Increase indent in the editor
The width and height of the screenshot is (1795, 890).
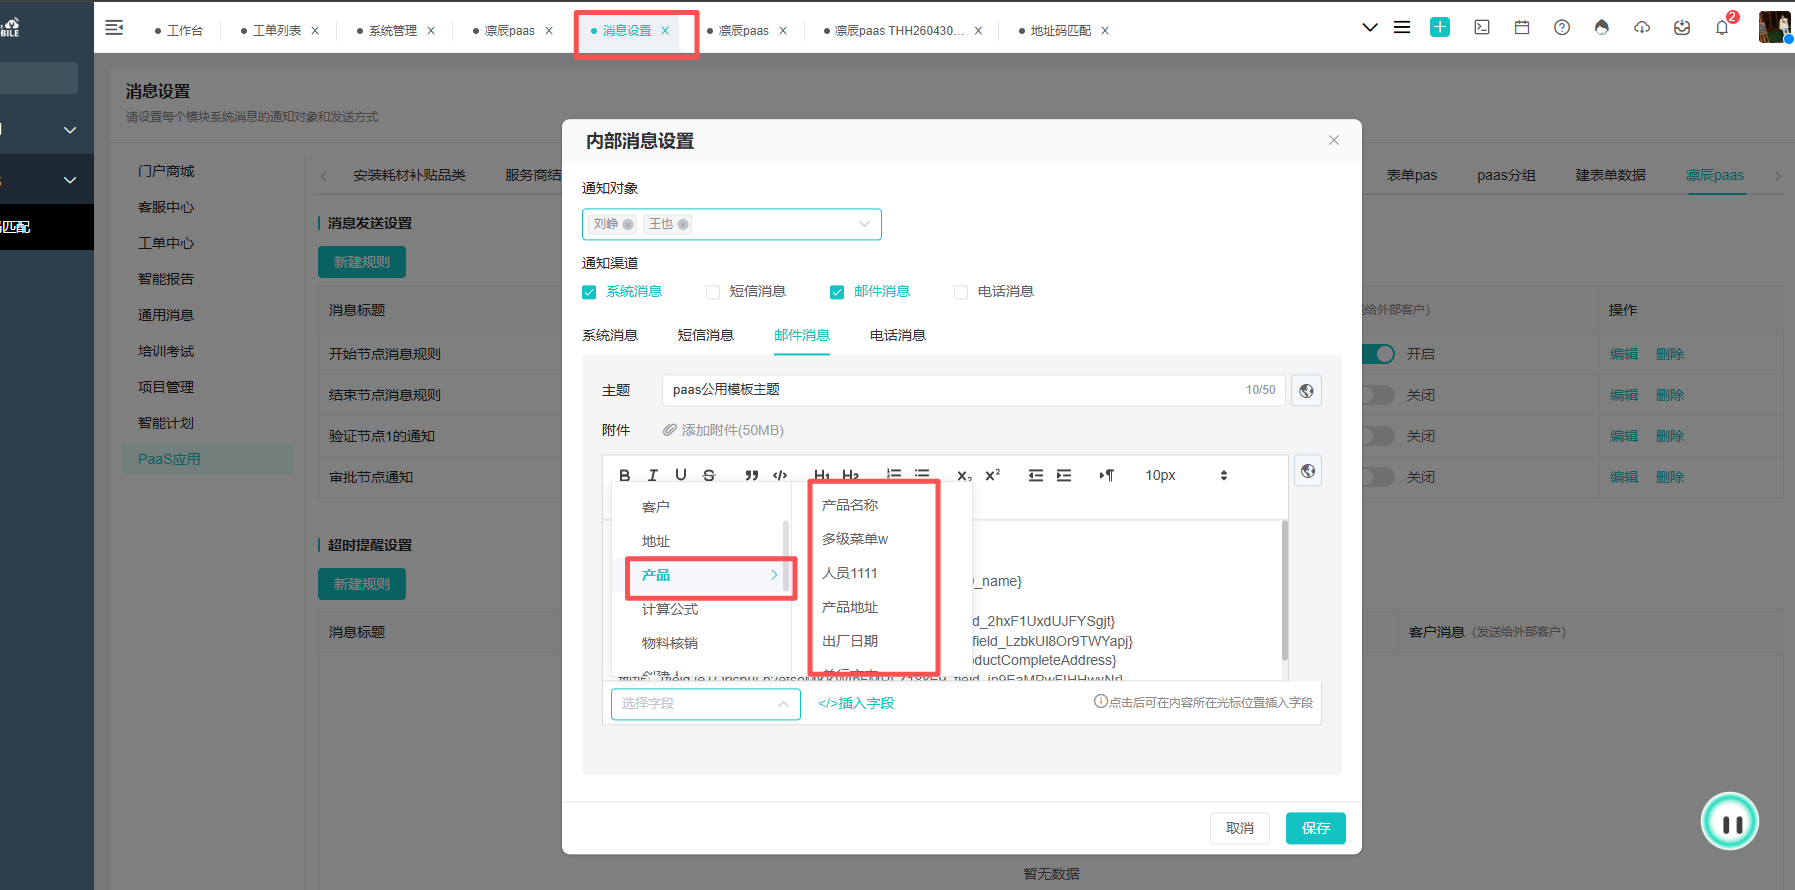[1064, 475]
